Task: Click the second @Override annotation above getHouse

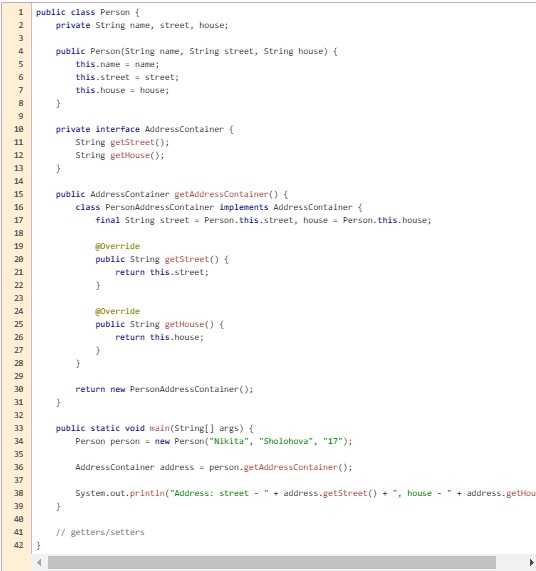Action: click(x=118, y=311)
